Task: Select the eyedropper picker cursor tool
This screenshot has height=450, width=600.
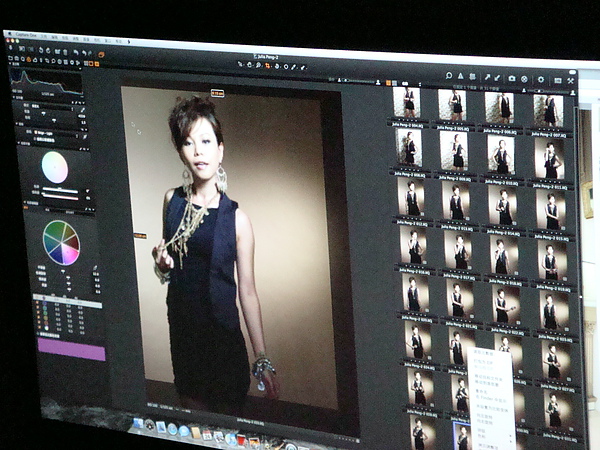Action: click(293, 67)
